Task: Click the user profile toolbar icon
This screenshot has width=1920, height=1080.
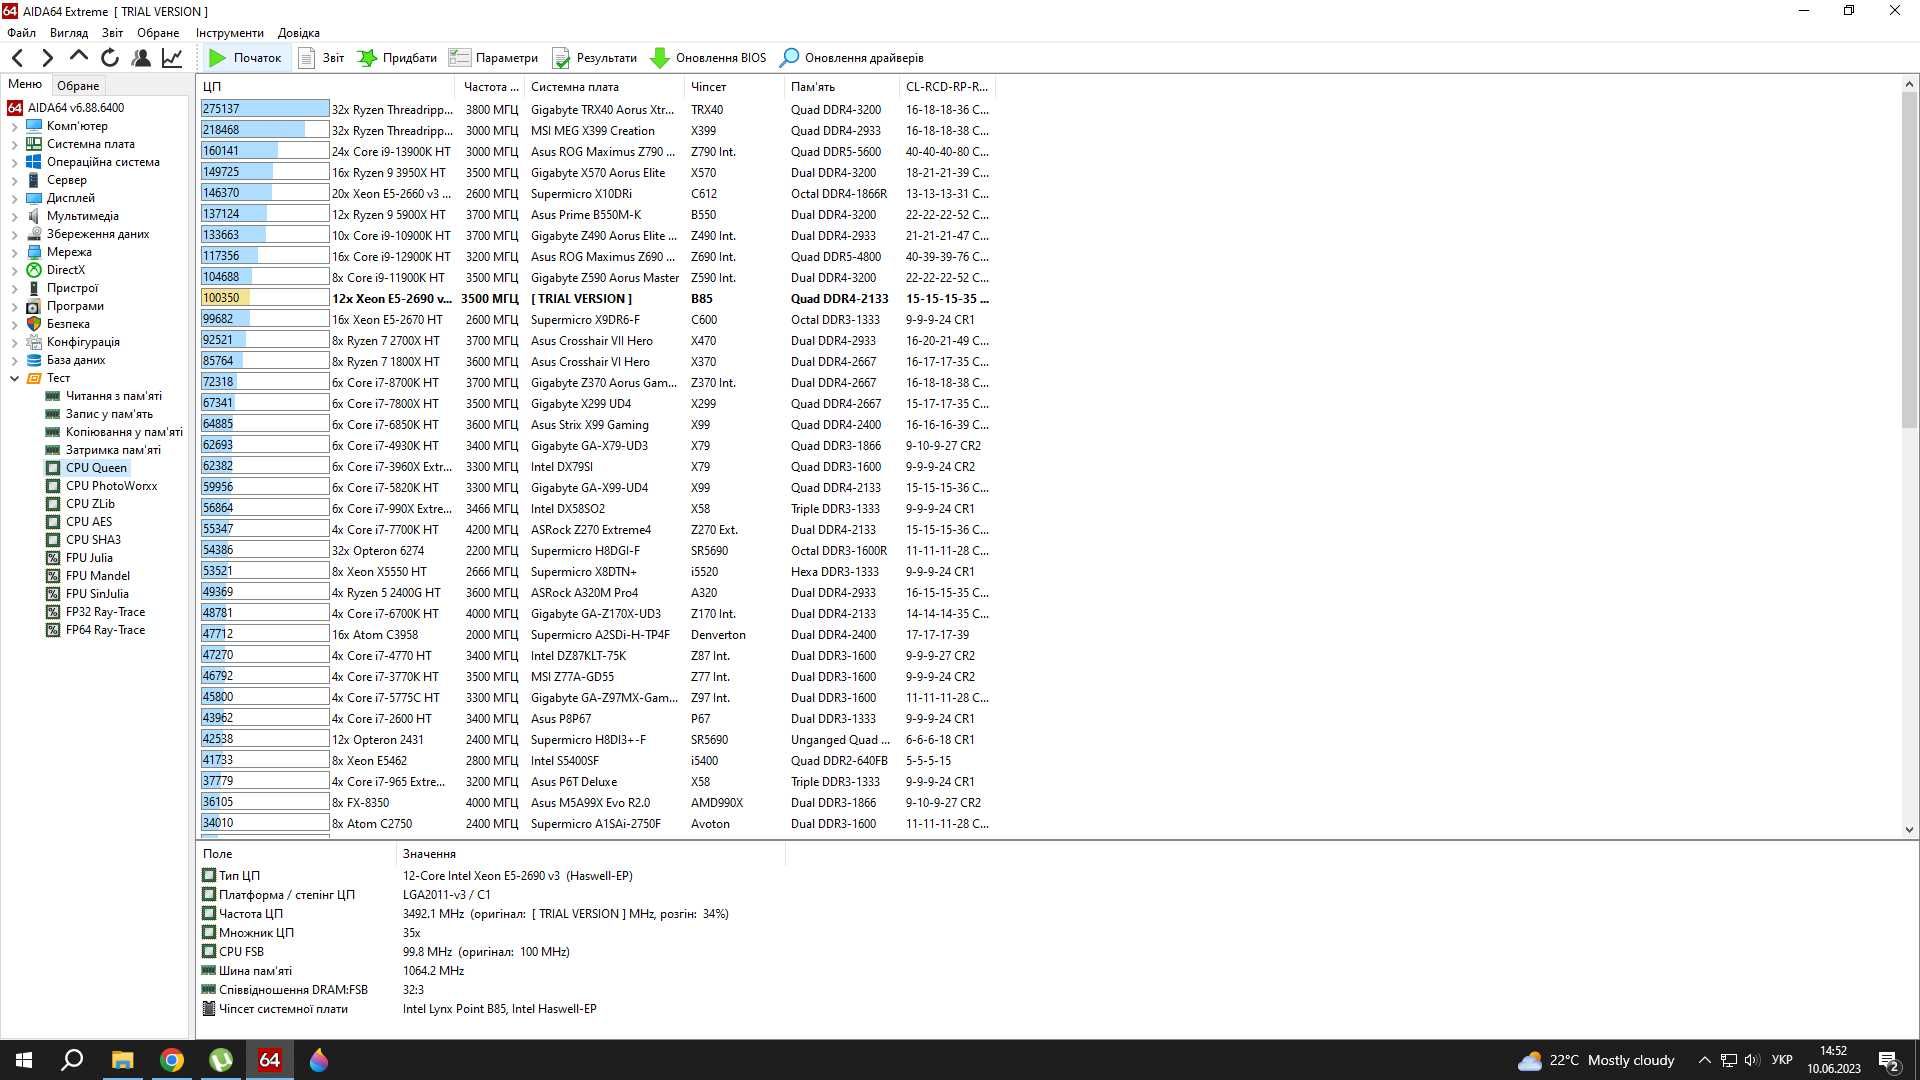Action: tap(141, 58)
